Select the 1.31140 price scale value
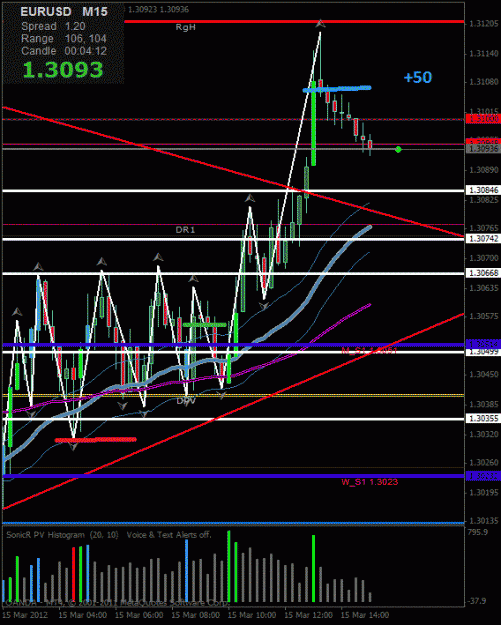Viewport: 501px width, 625px height. [x=483, y=53]
